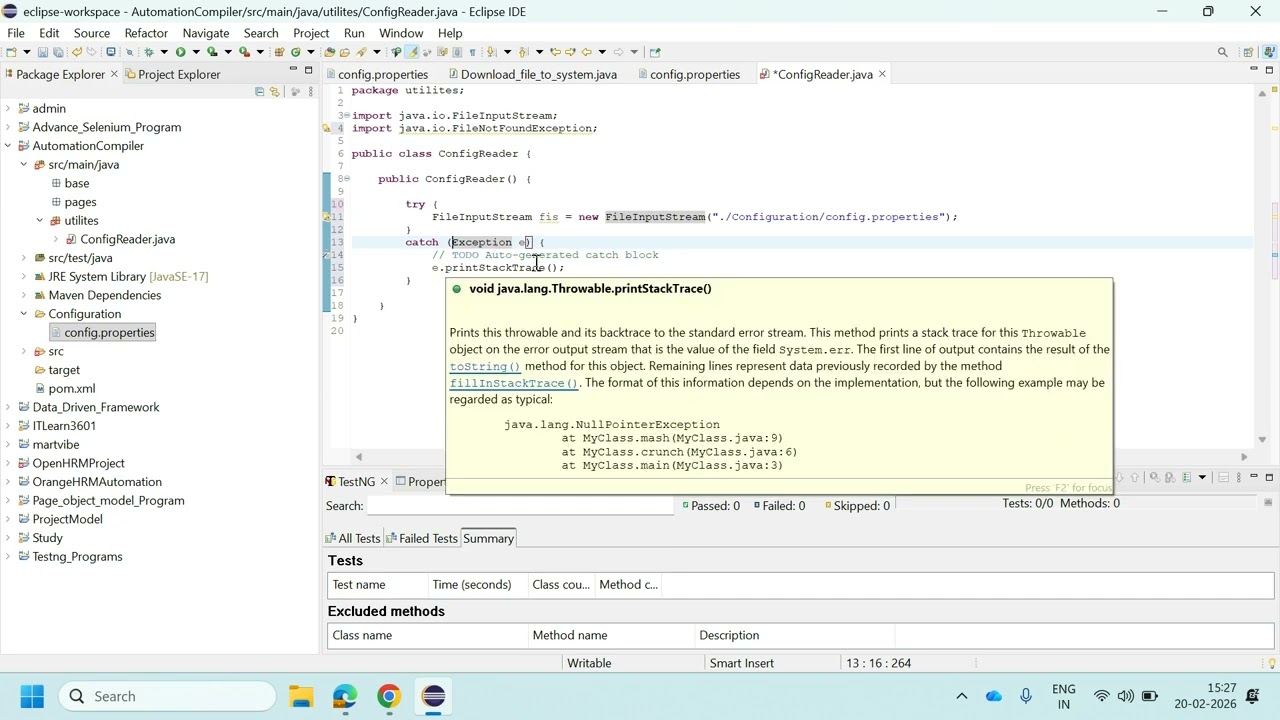Switch to All Tests tab in TestNG
The height and width of the screenshot is (720, 1280).
click(352, 538)
